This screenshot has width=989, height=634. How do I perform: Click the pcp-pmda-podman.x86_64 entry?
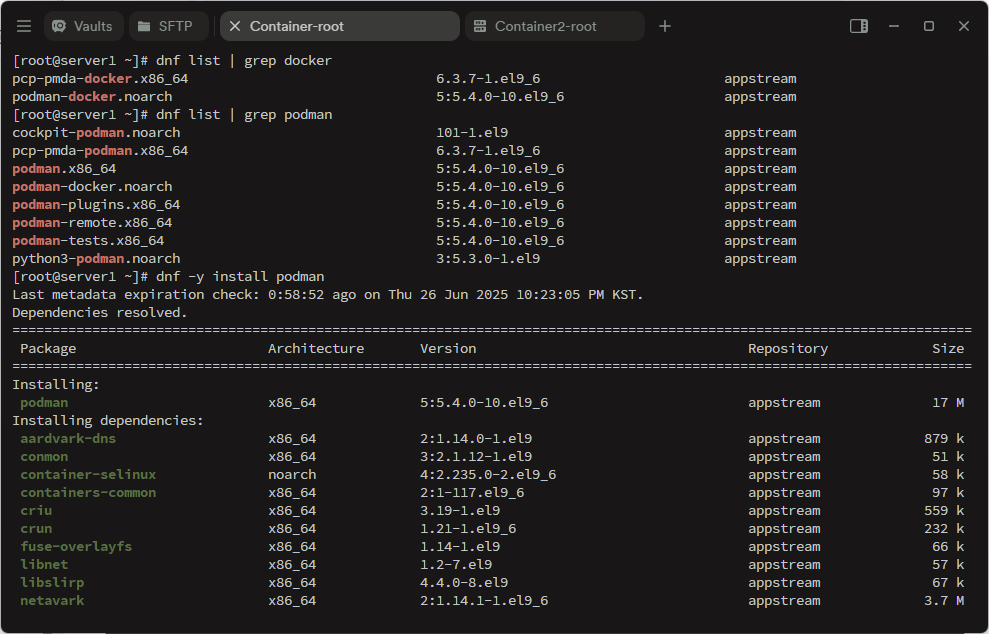point(100,150)
